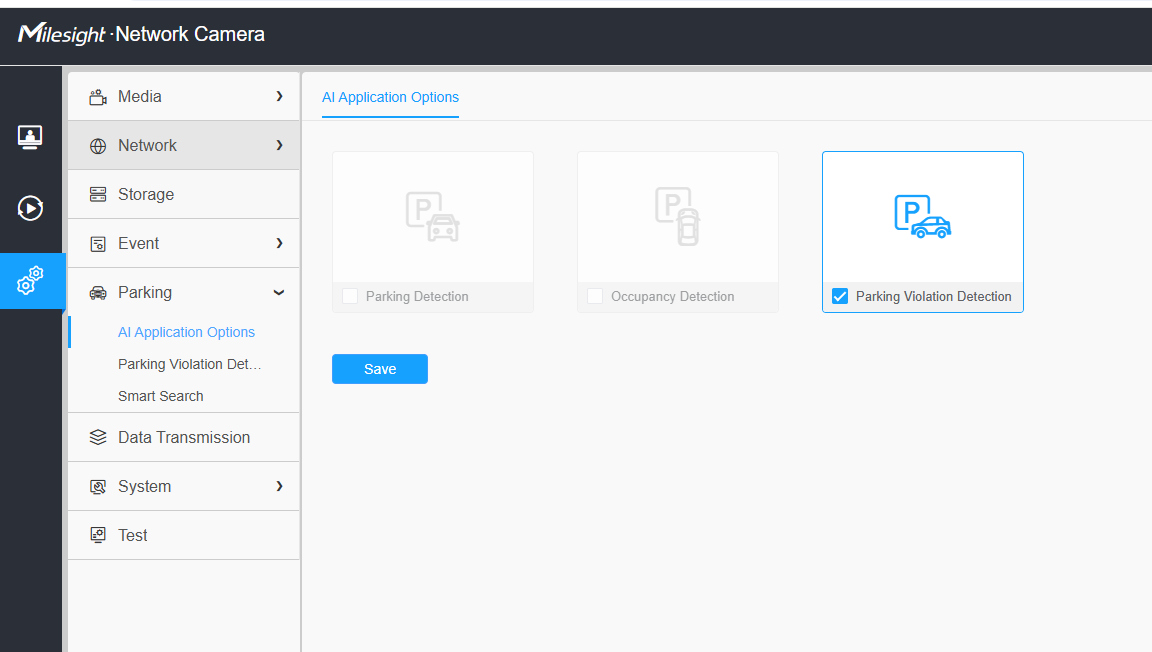
Task: Click the Media menu label
Action: pos(140,96)
